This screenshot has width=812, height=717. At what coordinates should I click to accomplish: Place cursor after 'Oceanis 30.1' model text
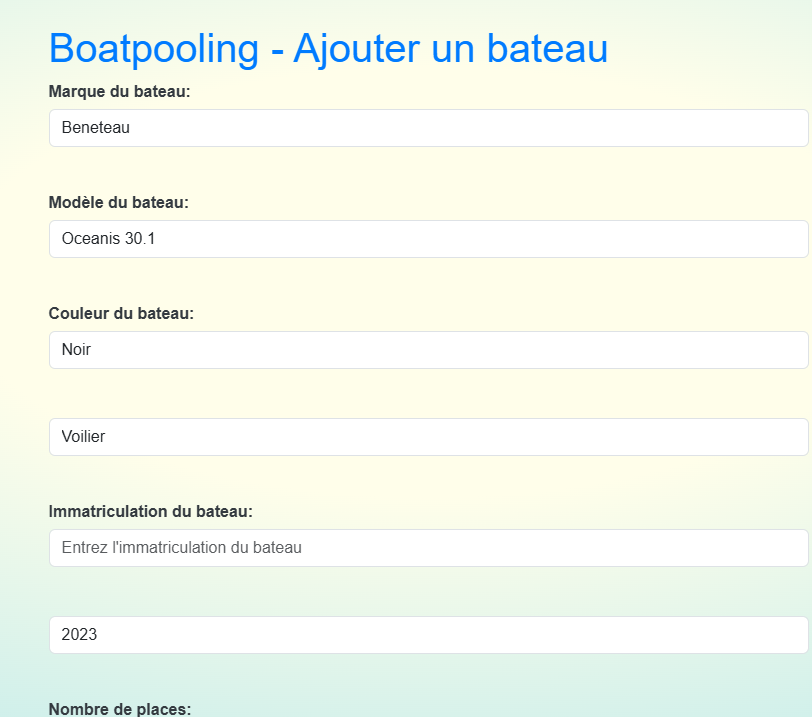156,239
